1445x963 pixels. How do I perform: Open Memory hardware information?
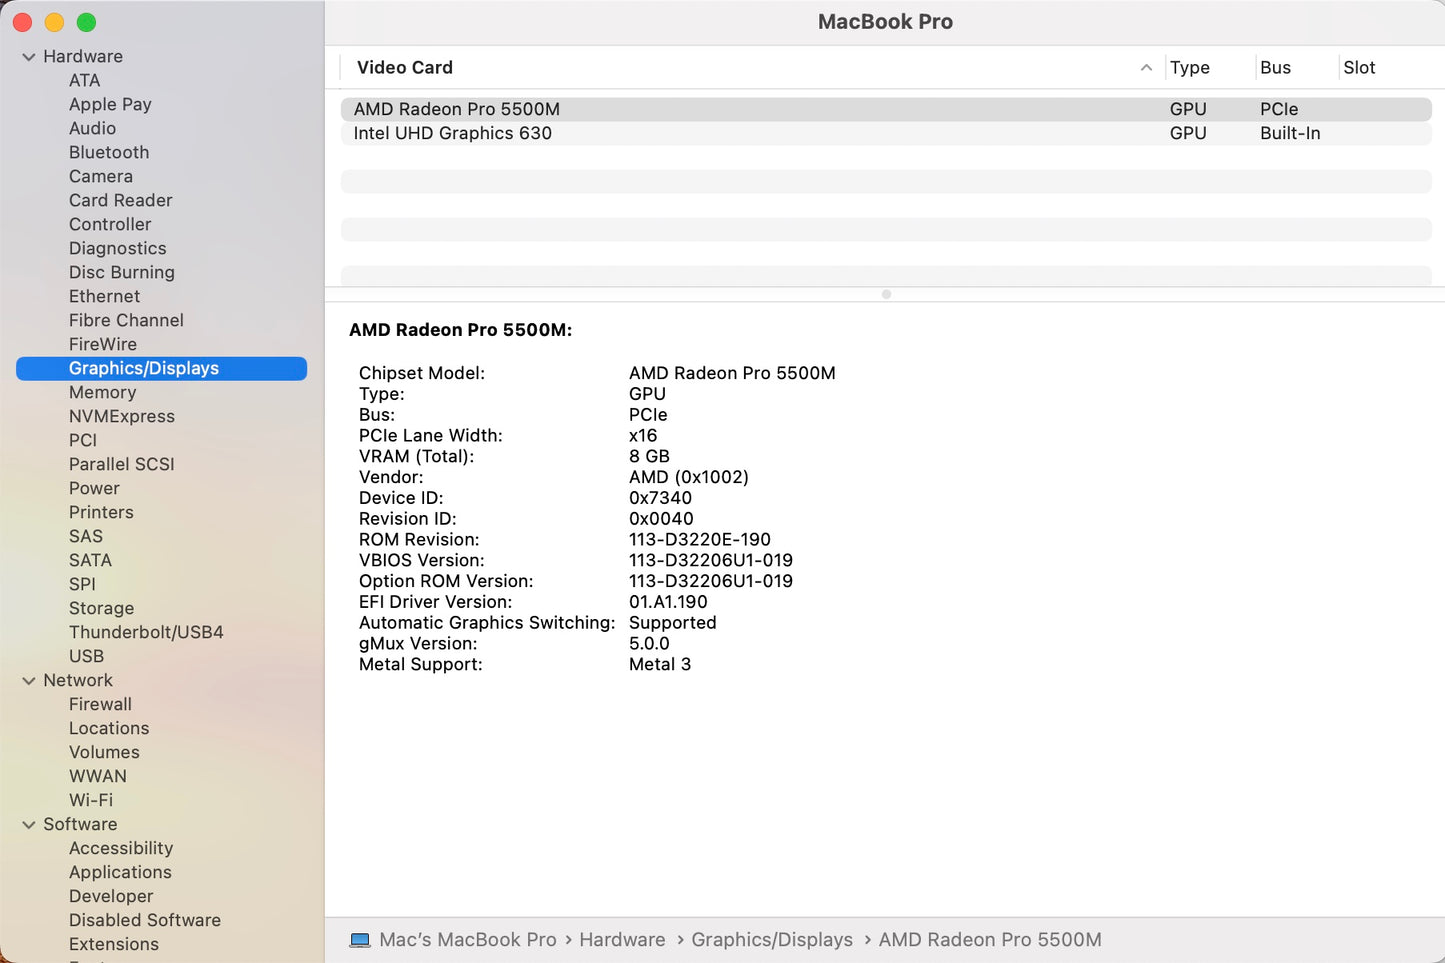(102, 392)
